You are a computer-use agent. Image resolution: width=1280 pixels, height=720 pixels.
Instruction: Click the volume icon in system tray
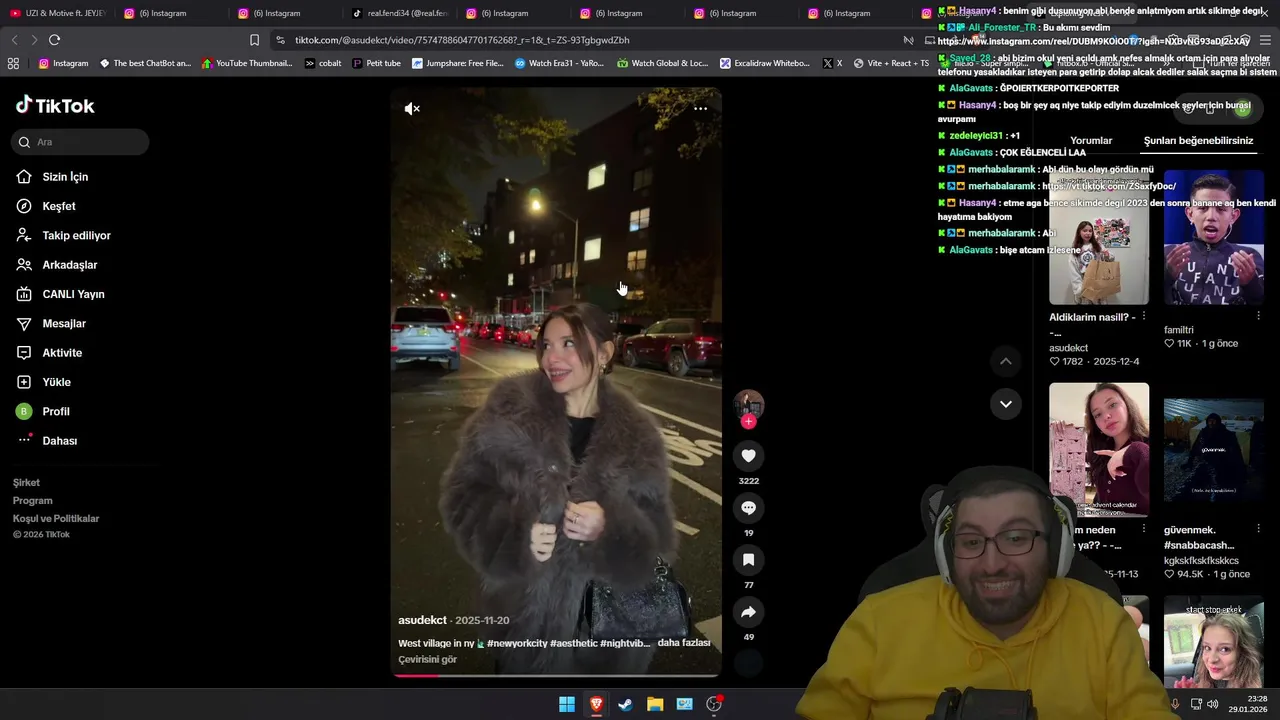coord(1213,704)
